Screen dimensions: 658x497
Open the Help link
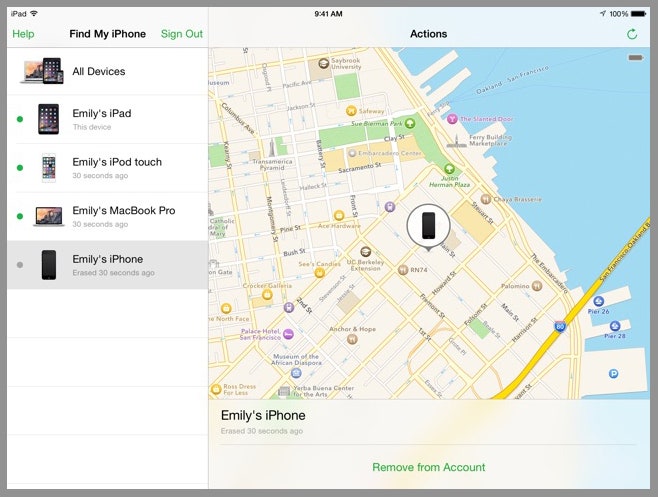click(x=23, y=34)
